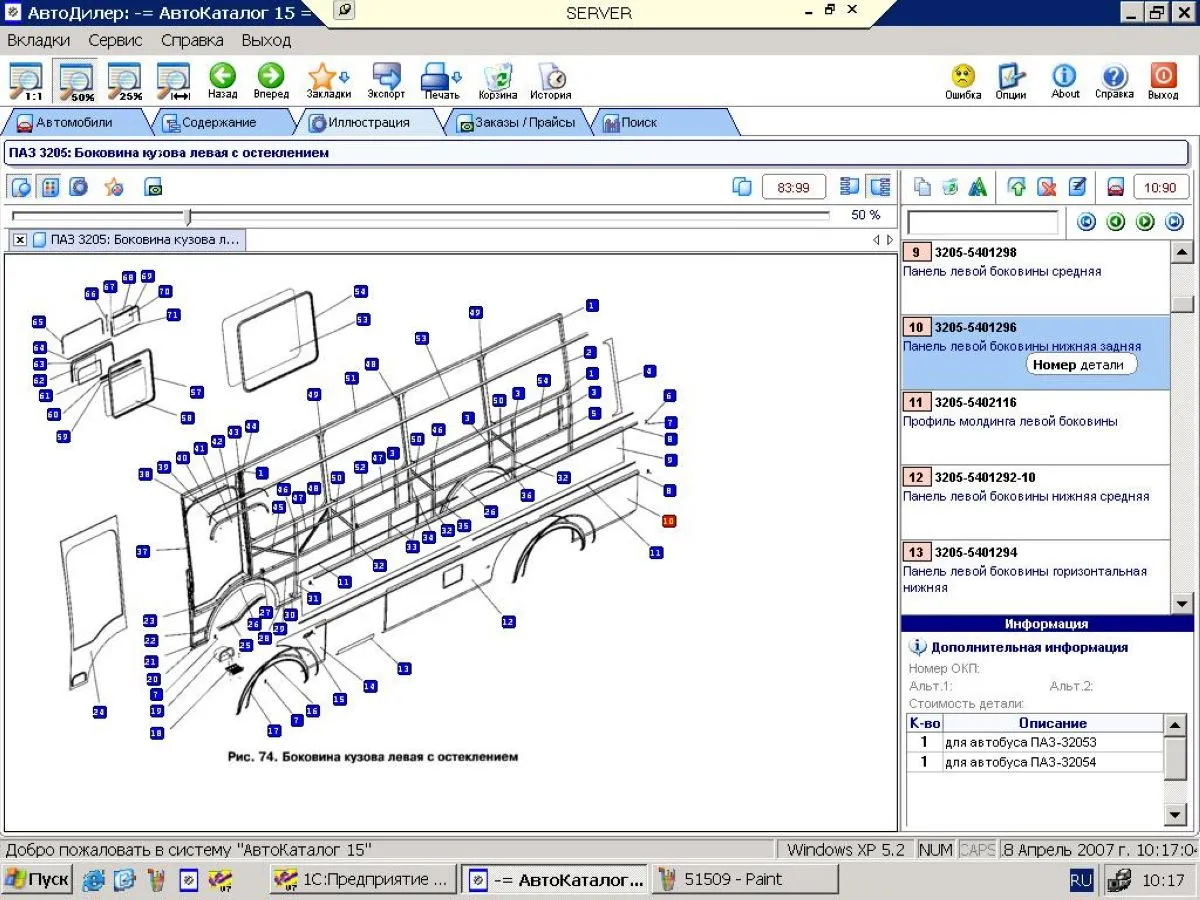Viewport: 1200px width, 900px height.
Task: Select part 13 3205-5401294
Action: click(x=1035, y=577)
